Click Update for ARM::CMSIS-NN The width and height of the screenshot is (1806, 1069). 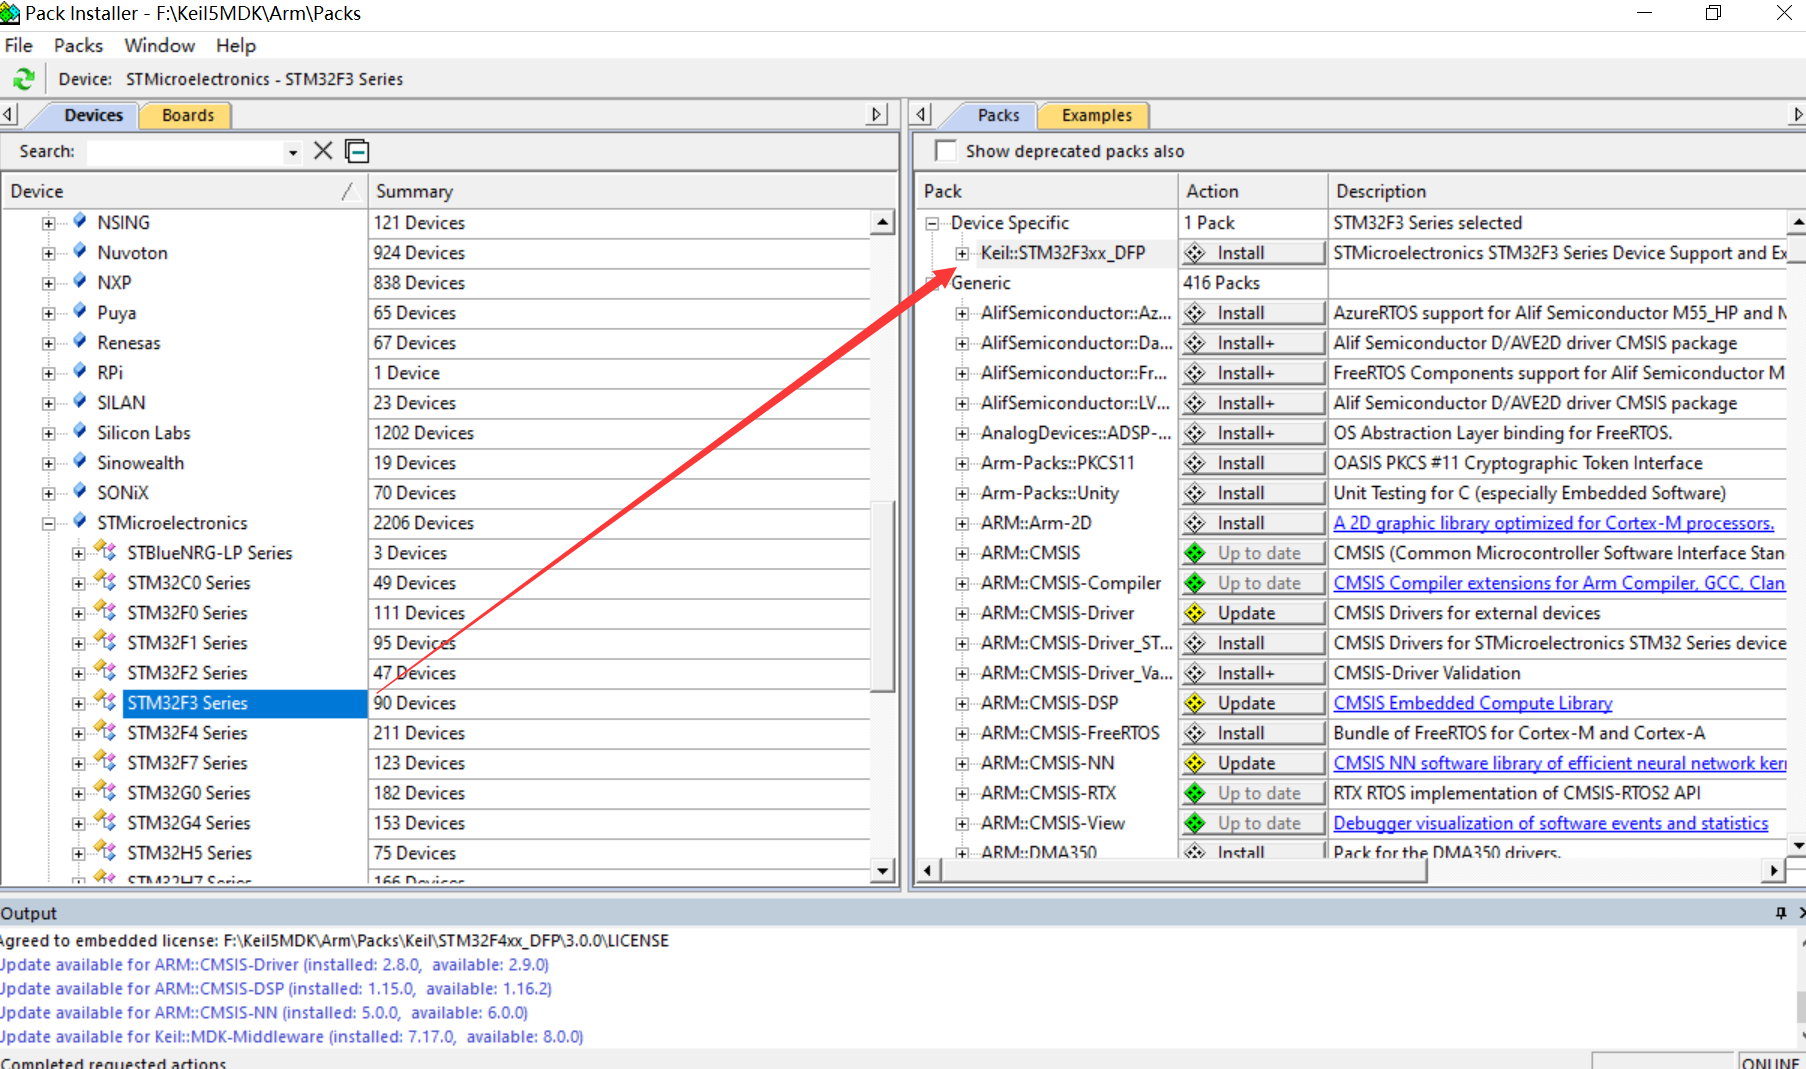coord(1254,763)
